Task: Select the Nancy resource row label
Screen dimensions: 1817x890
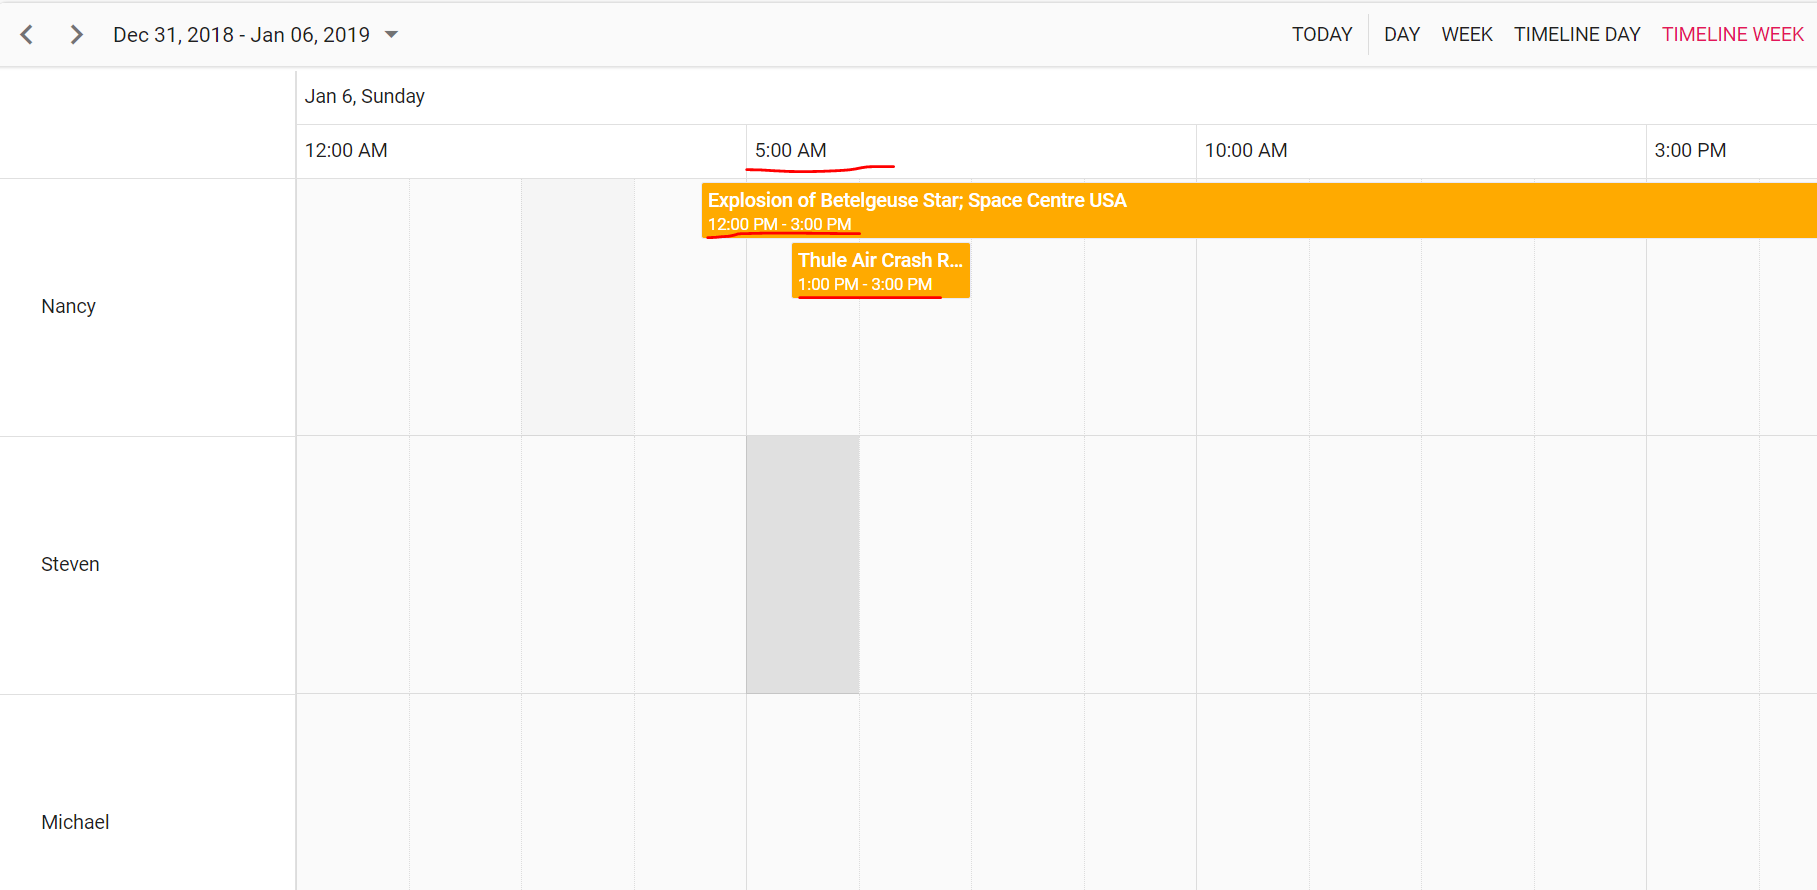Action: coord(69,307)
